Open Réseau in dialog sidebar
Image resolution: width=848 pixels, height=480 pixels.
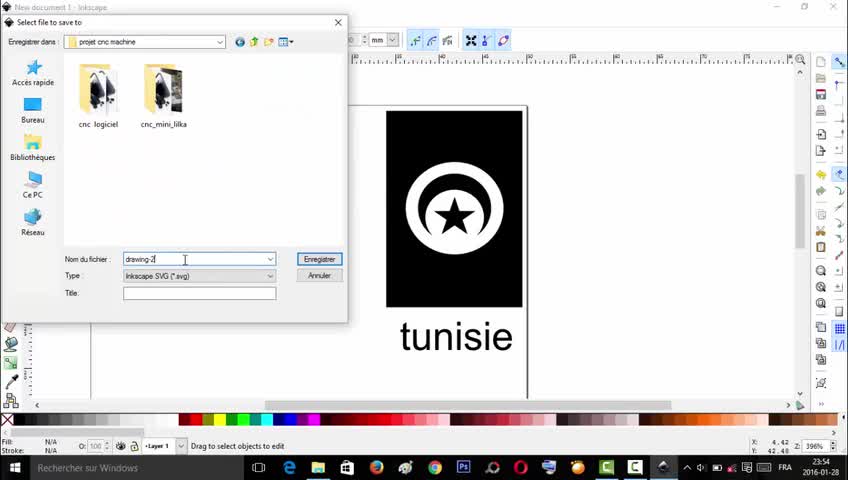(33, 223)
